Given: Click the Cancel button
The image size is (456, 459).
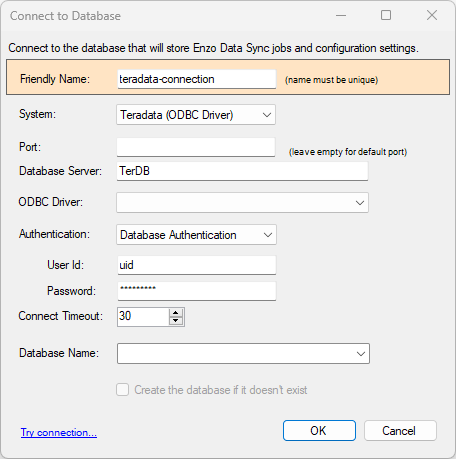Looking at the screenshot, I should (x=400, y=431).
